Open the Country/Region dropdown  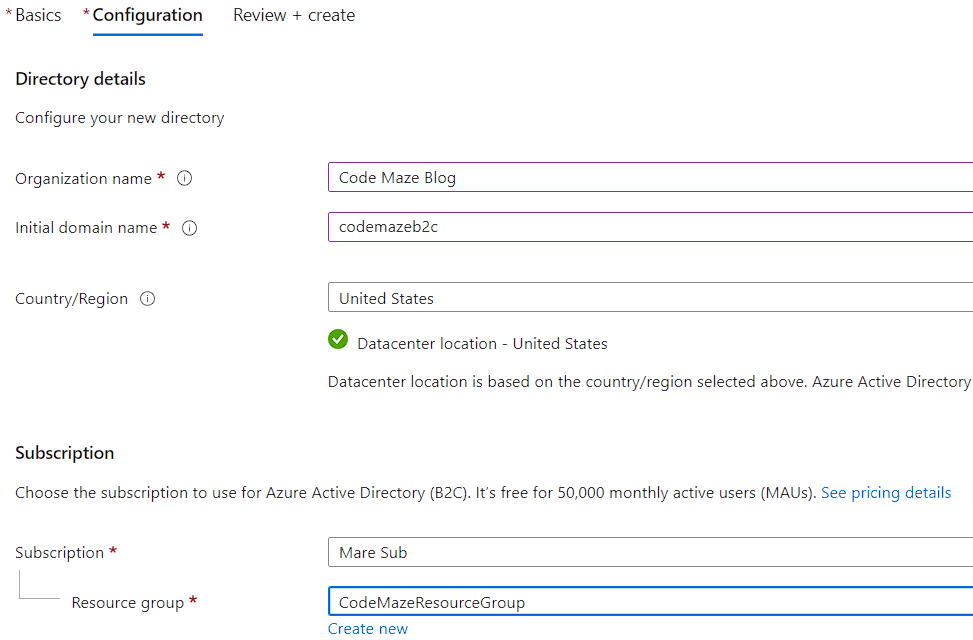(x=650, y=298)
